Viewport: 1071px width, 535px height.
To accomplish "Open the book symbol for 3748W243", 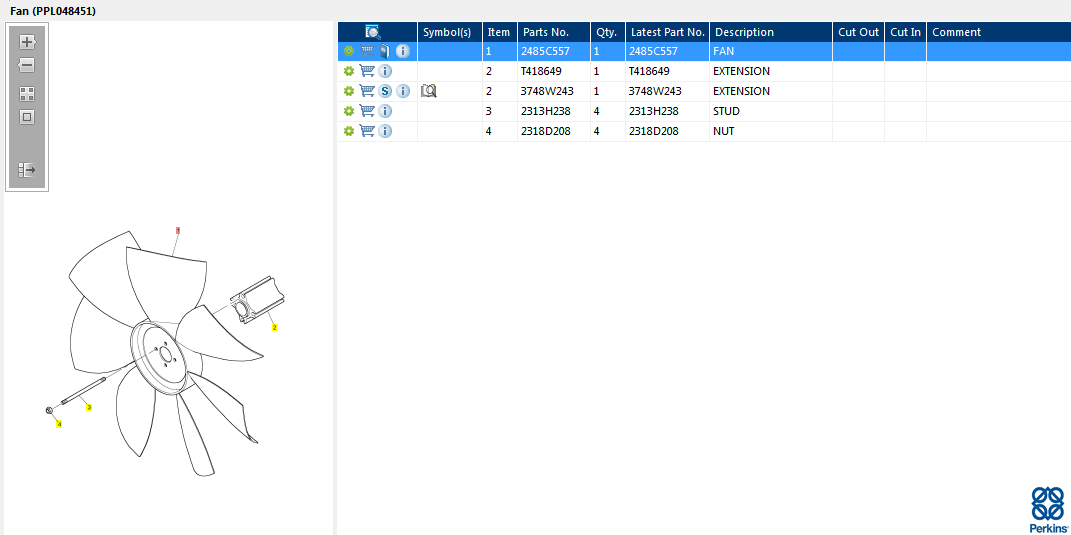I will point(429,91).
